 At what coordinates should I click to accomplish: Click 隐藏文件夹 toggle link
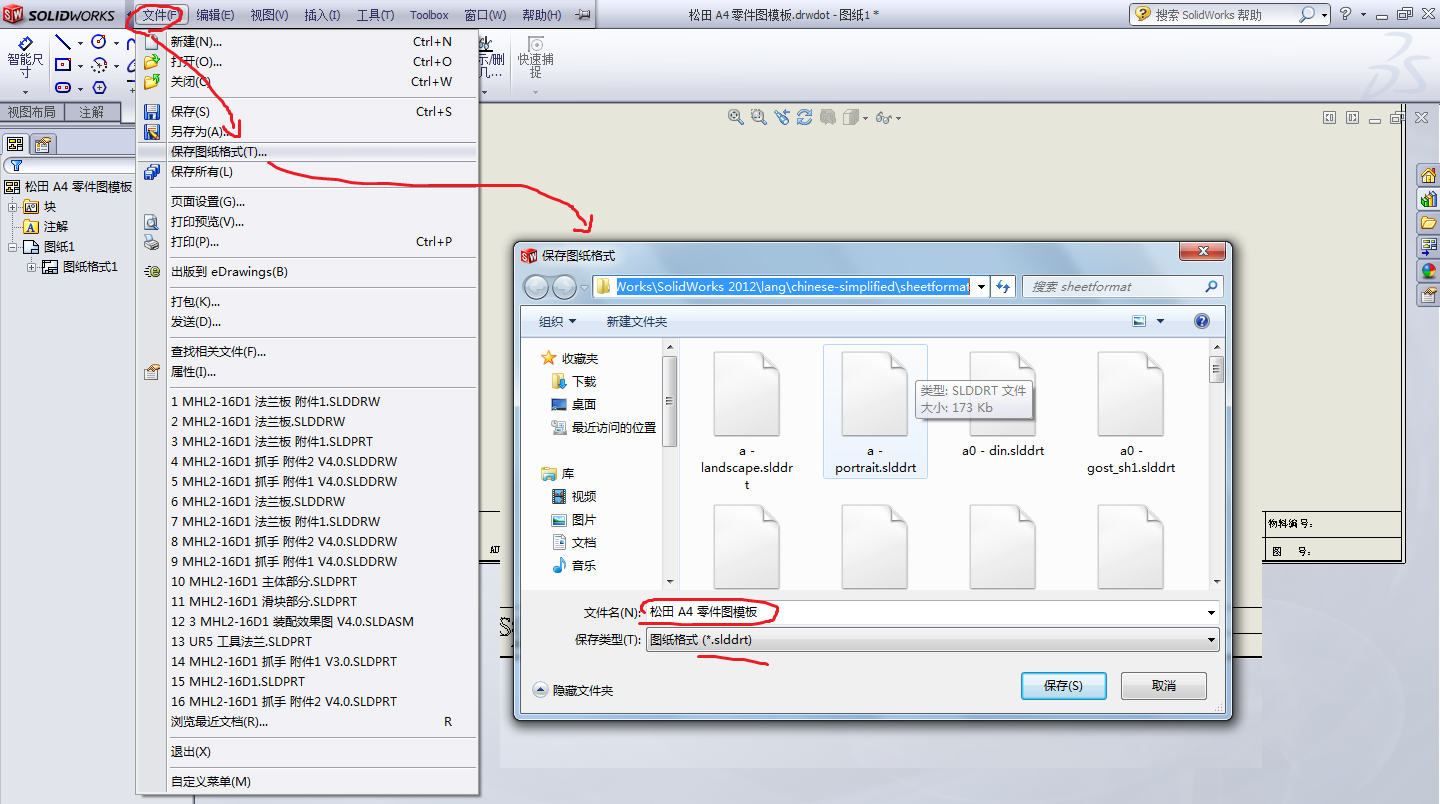573,690
